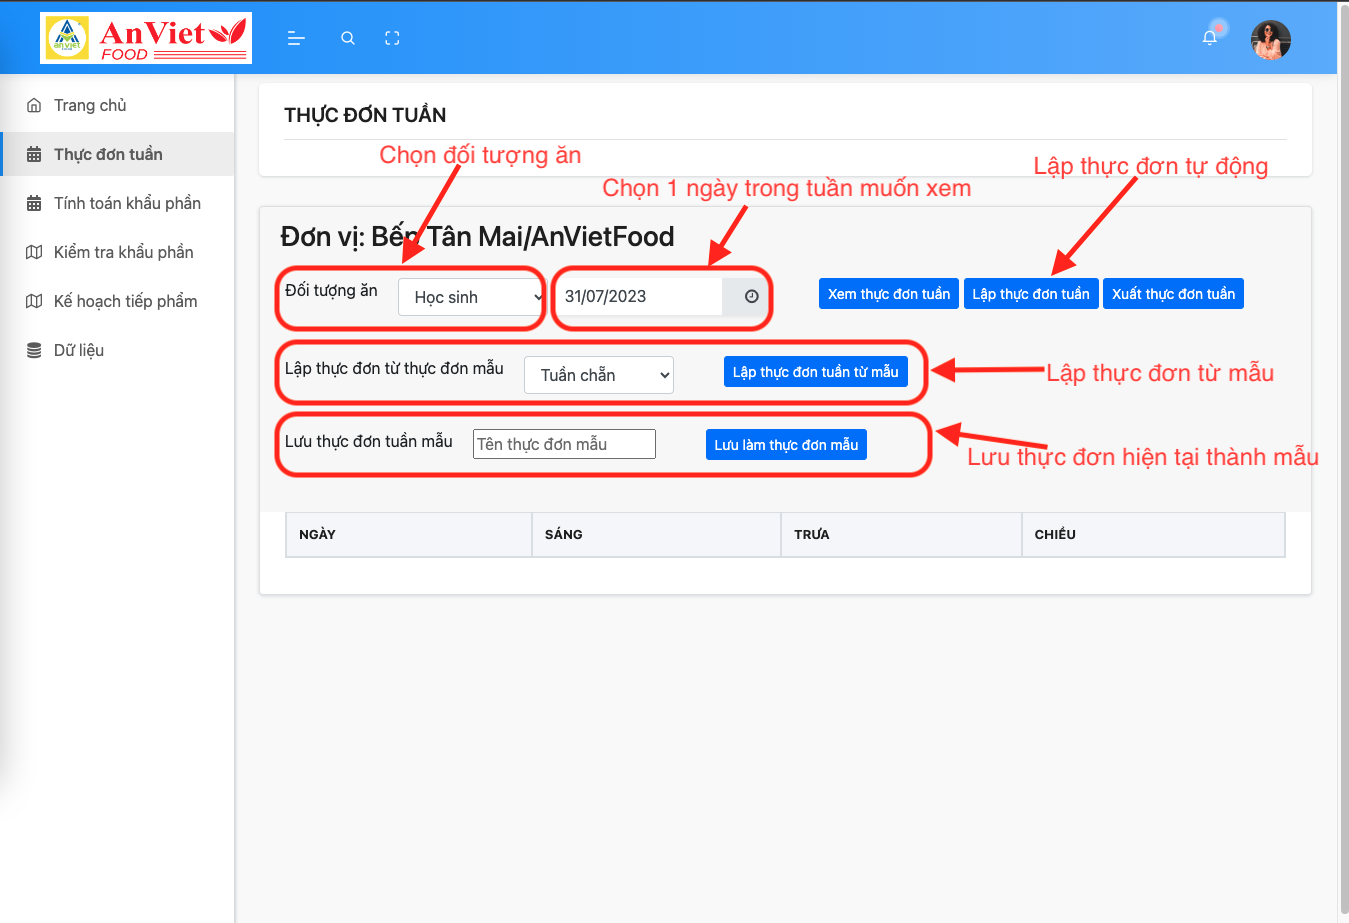The height and width of the screenshot is (923, 1349).
Task: Click the calendar icon for Thực đơn tuần
Action: click(35, 153)
